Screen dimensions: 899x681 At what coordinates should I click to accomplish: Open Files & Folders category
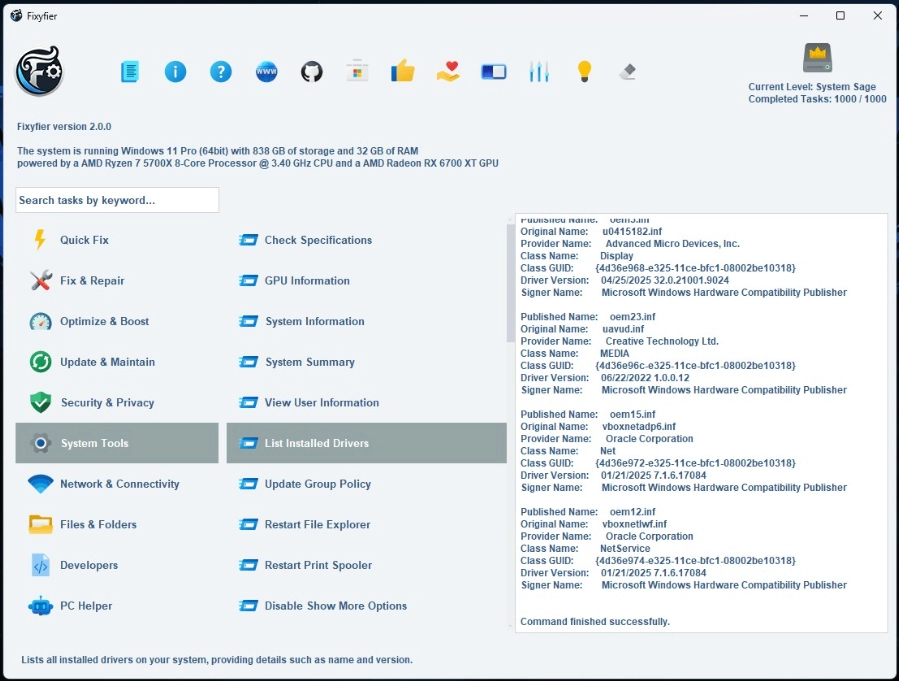point(117,525)
